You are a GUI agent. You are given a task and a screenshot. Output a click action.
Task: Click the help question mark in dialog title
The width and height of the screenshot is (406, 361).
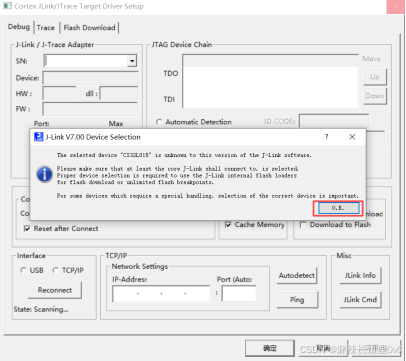coord(327,137)
